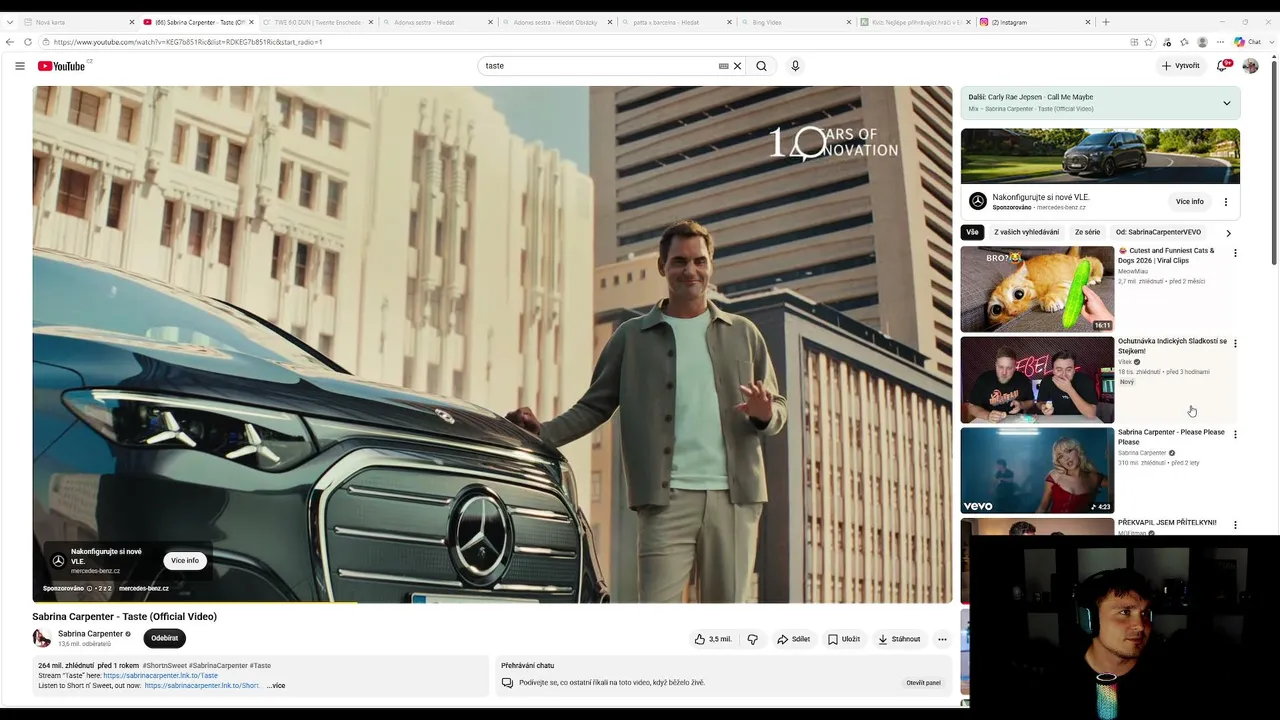Download the video with Stáhnout
Image resolution: width=1280 pixels, height=720 pixels.
[x=899, y=639]
